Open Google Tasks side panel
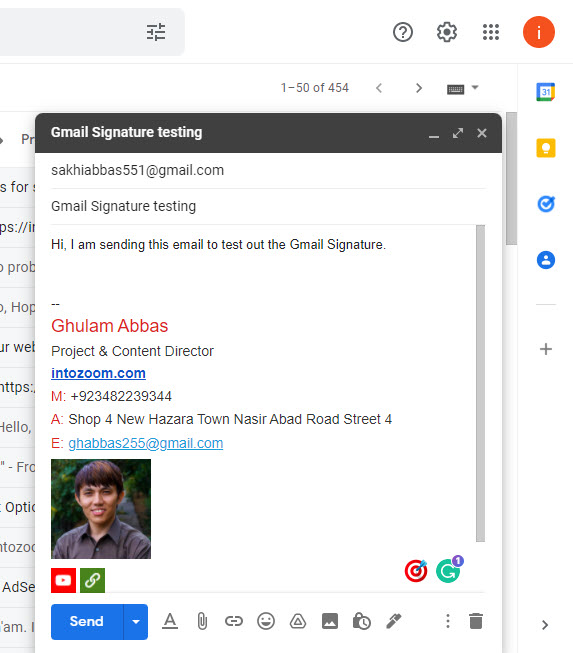The width and height of the screenshot is (573, 653). click(546, 204)
